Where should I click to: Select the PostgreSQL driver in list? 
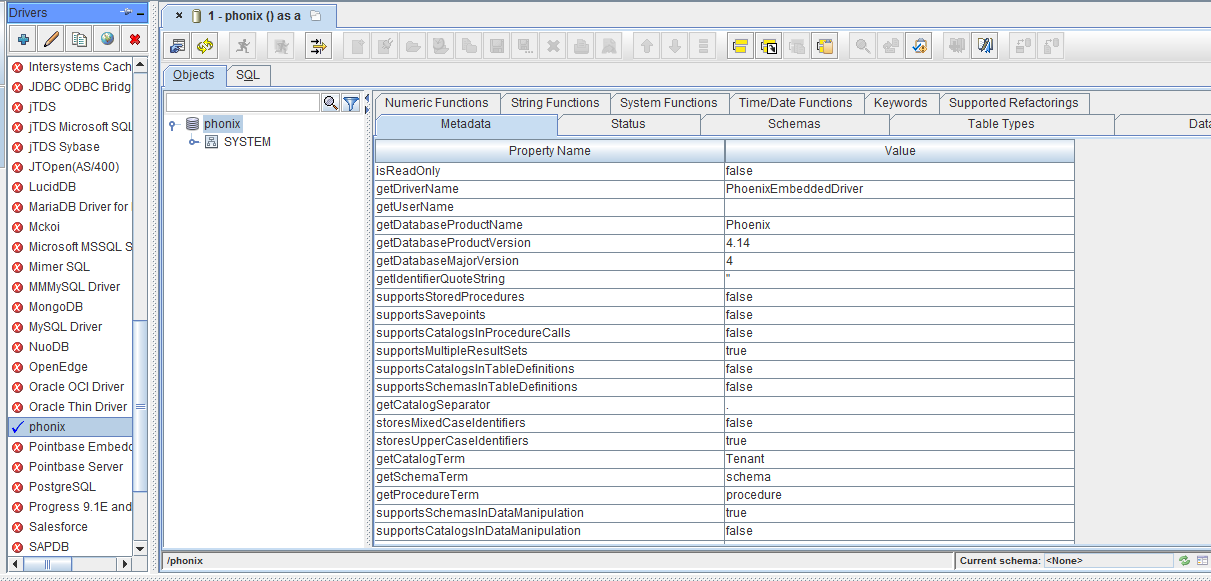62,487
